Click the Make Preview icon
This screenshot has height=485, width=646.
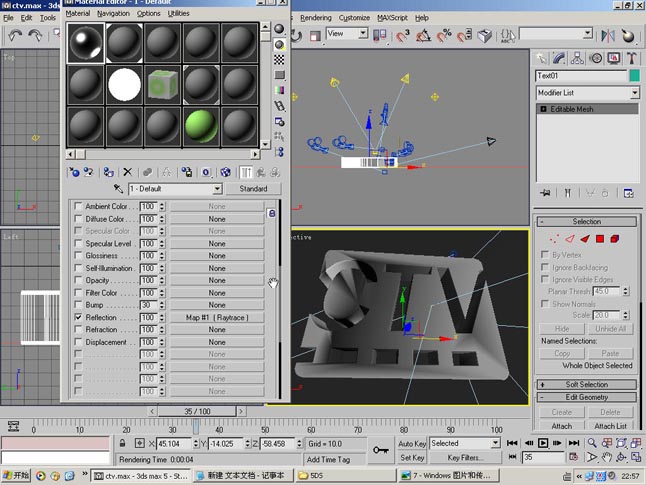[x=279, y=106]
